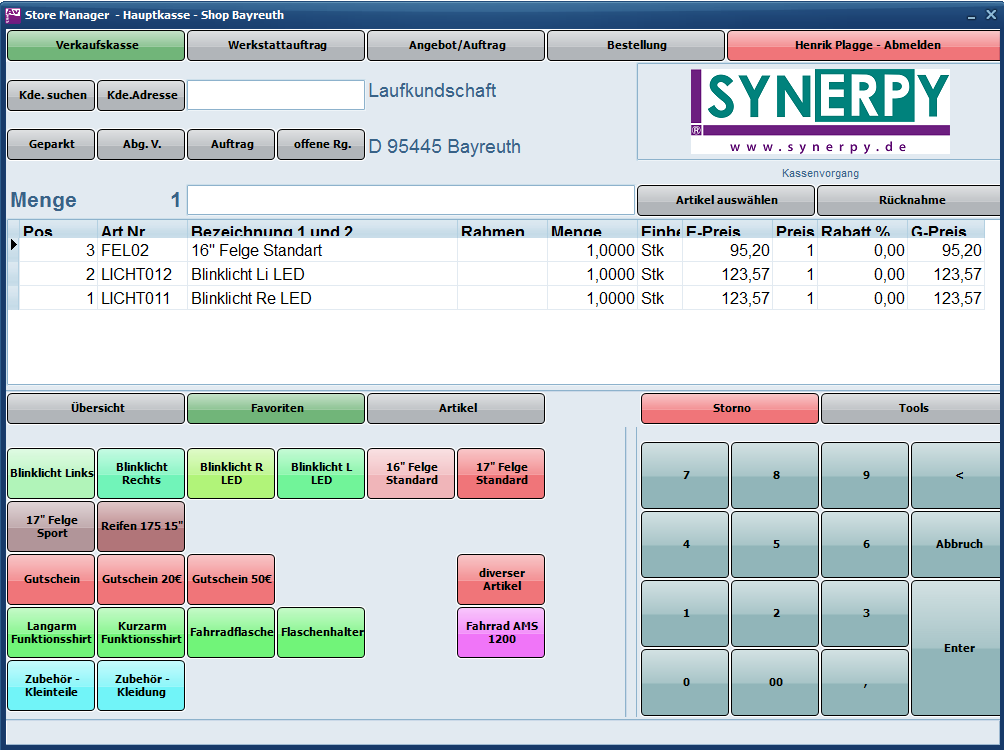Log out via Henrik Plagge - Abmelden
Viewport: 1004px width, 750px height.
pos(867,45)
